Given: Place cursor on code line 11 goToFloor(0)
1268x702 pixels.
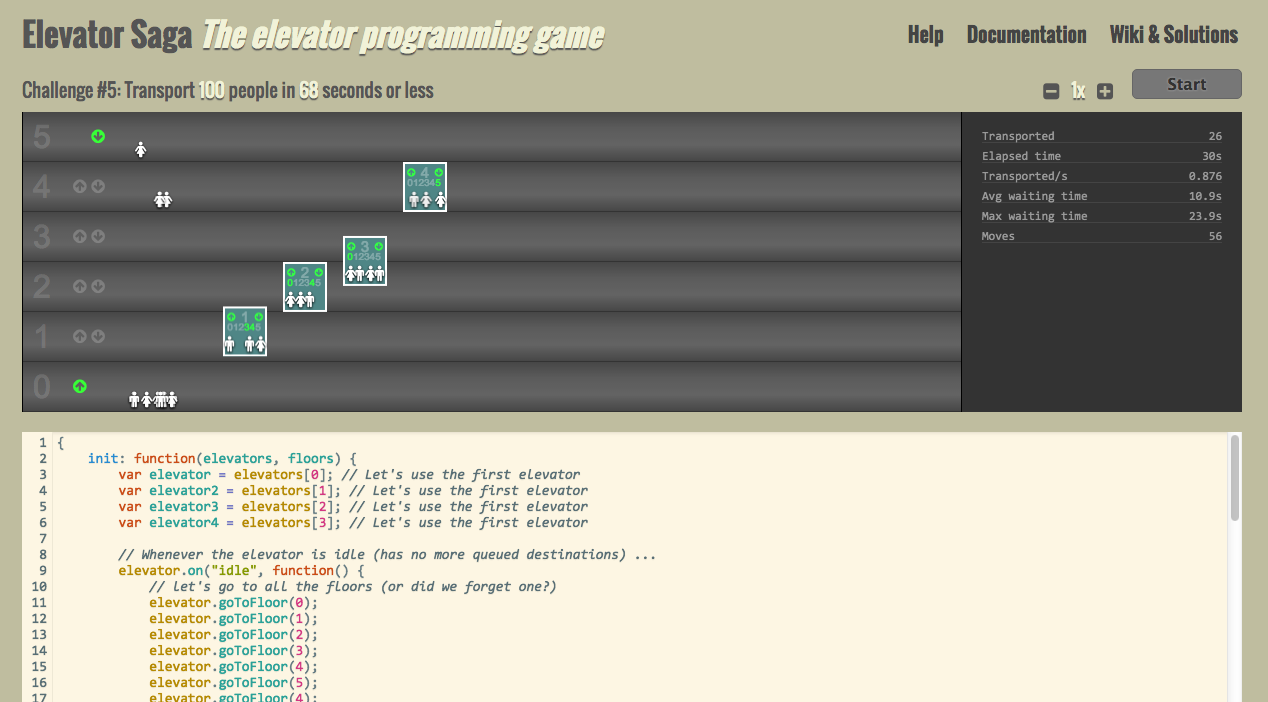Looking at the screenshot, I should pyautogui.click(x=233, y=603).
